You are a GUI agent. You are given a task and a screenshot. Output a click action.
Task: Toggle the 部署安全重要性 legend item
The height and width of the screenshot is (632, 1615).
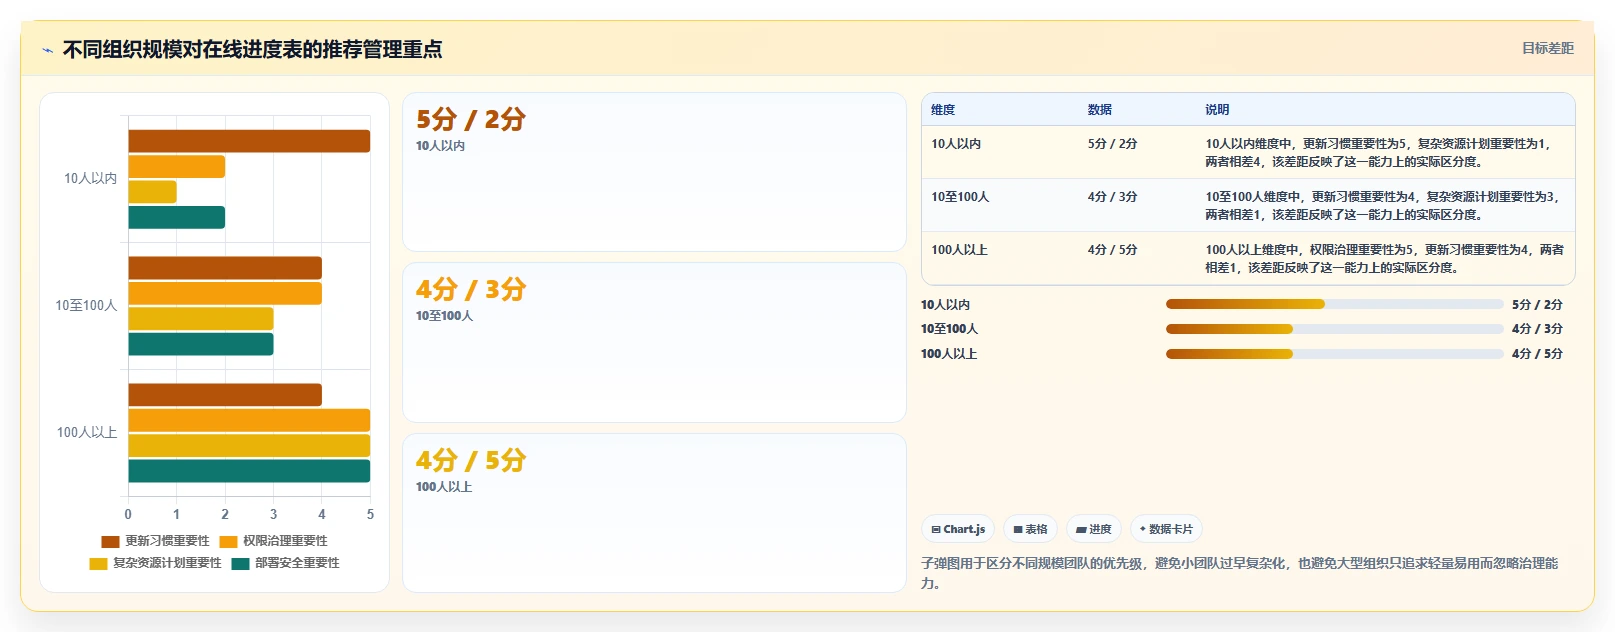tap(286, 563)
